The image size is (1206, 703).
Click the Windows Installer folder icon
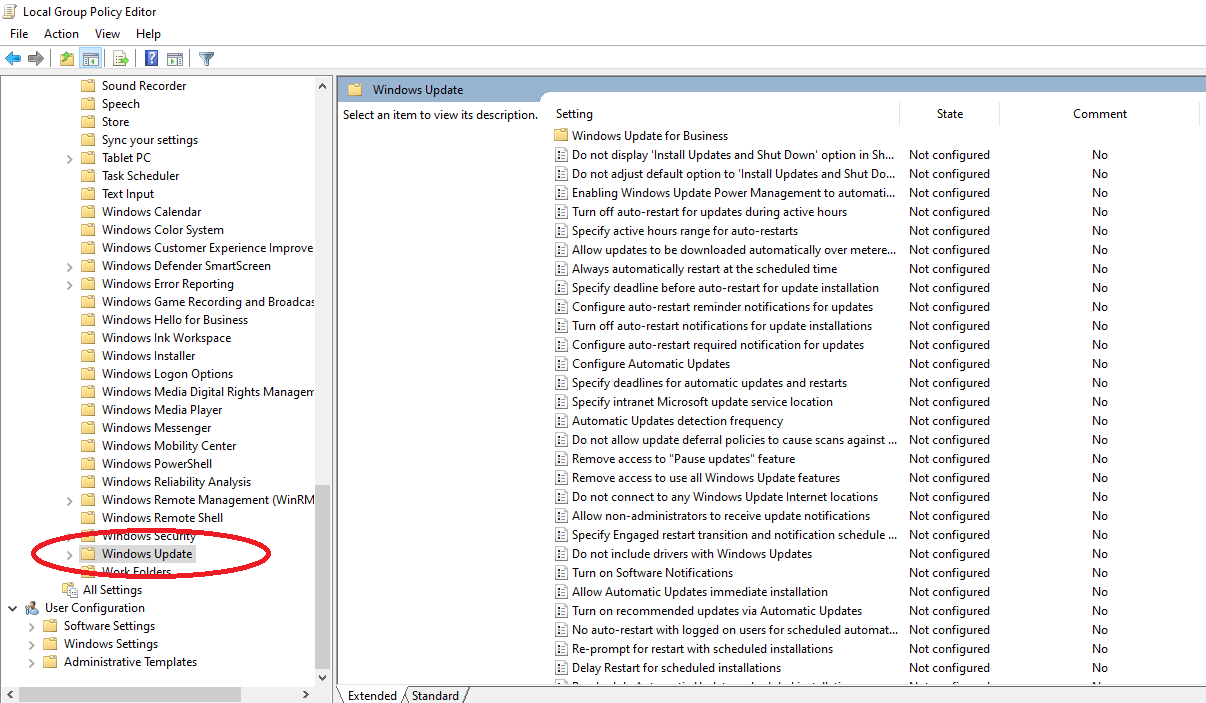[88, 356]
